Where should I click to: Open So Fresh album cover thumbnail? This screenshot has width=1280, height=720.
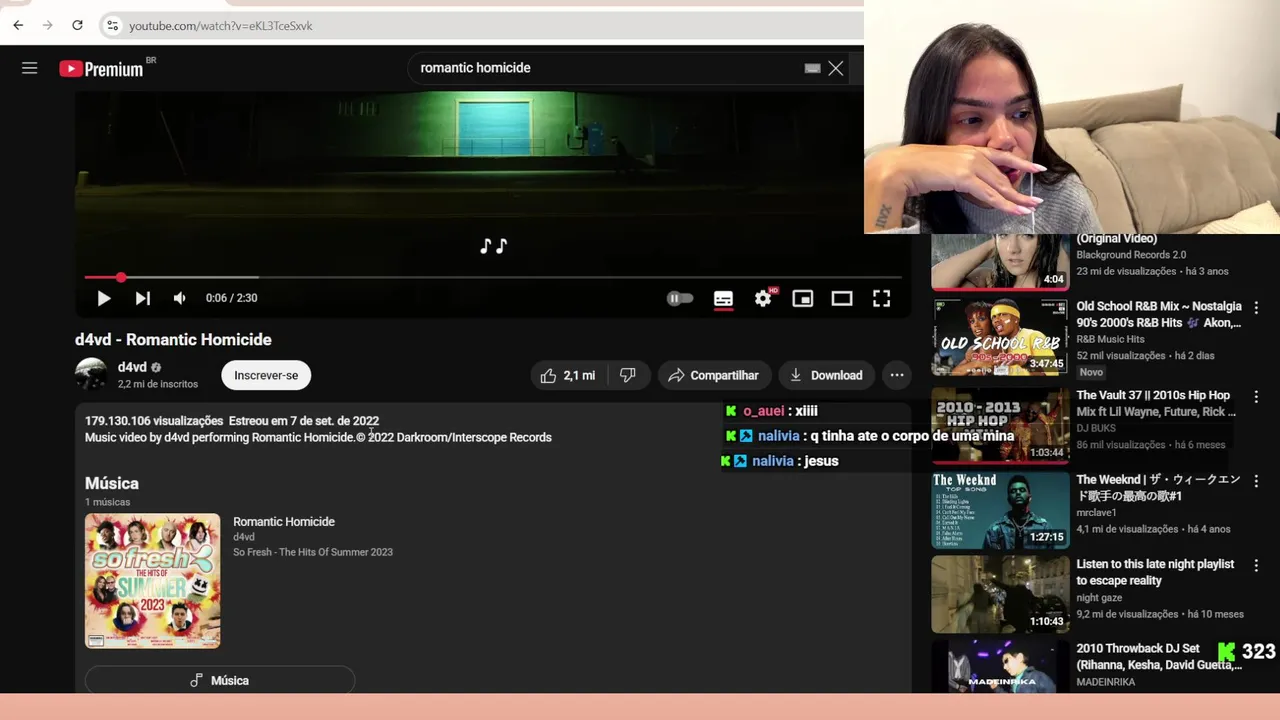tap(152, 581)
